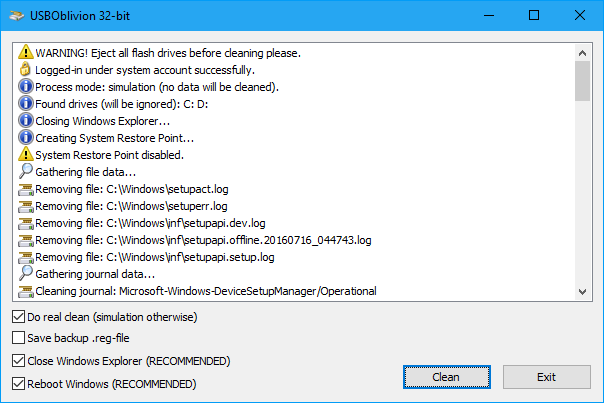Screen dimensions: 604x403
Task: Enable Save backup .reg-file option
Action: click(19, 339)
